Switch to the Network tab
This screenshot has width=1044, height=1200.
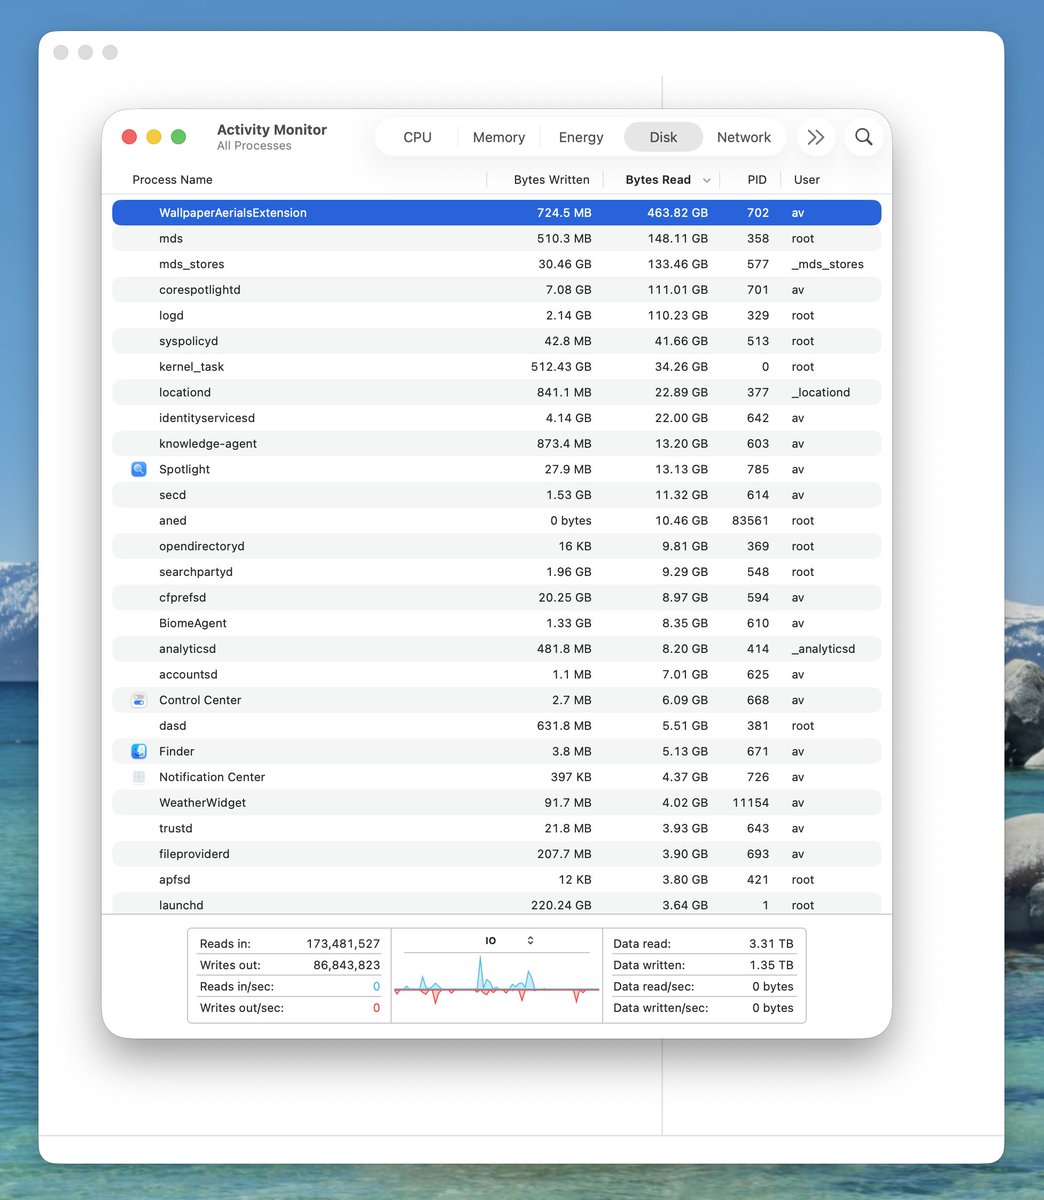coord(744,137)
